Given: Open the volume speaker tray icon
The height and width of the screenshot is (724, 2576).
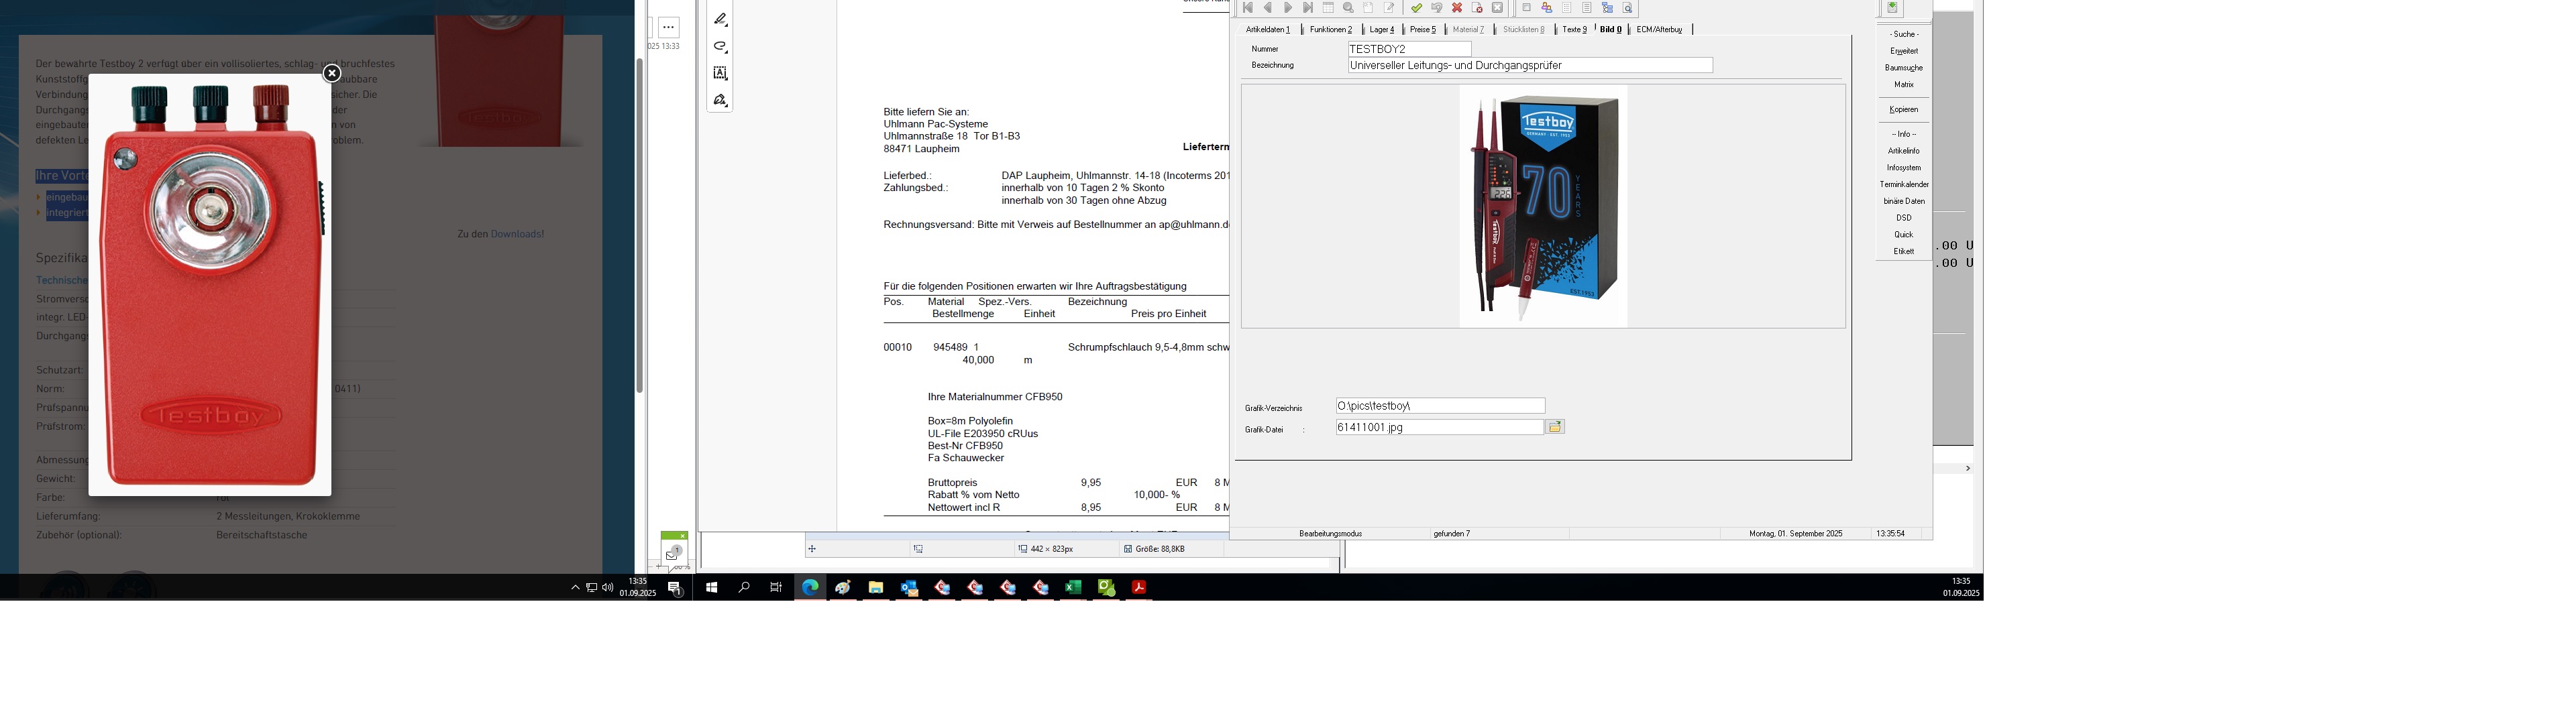Looking at the screenshot, I should (608, 587).
